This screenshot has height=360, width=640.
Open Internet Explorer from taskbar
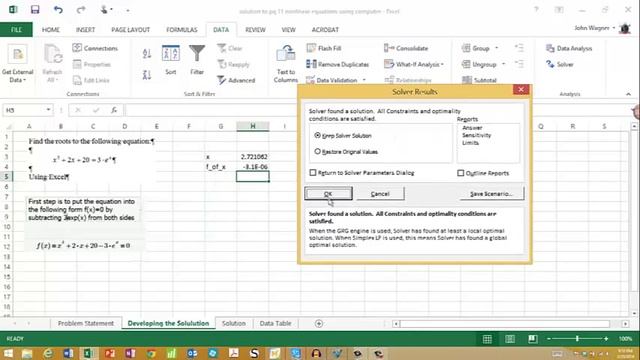click(48, 353)
